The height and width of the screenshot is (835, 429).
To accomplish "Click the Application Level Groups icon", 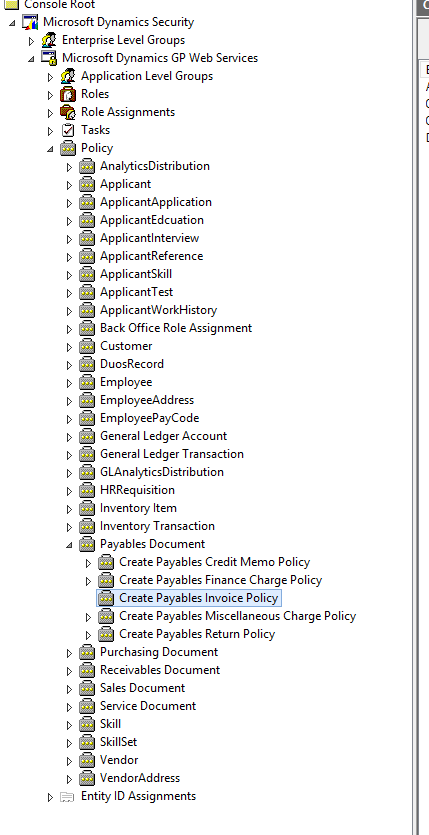I will (x=68, y=76).
